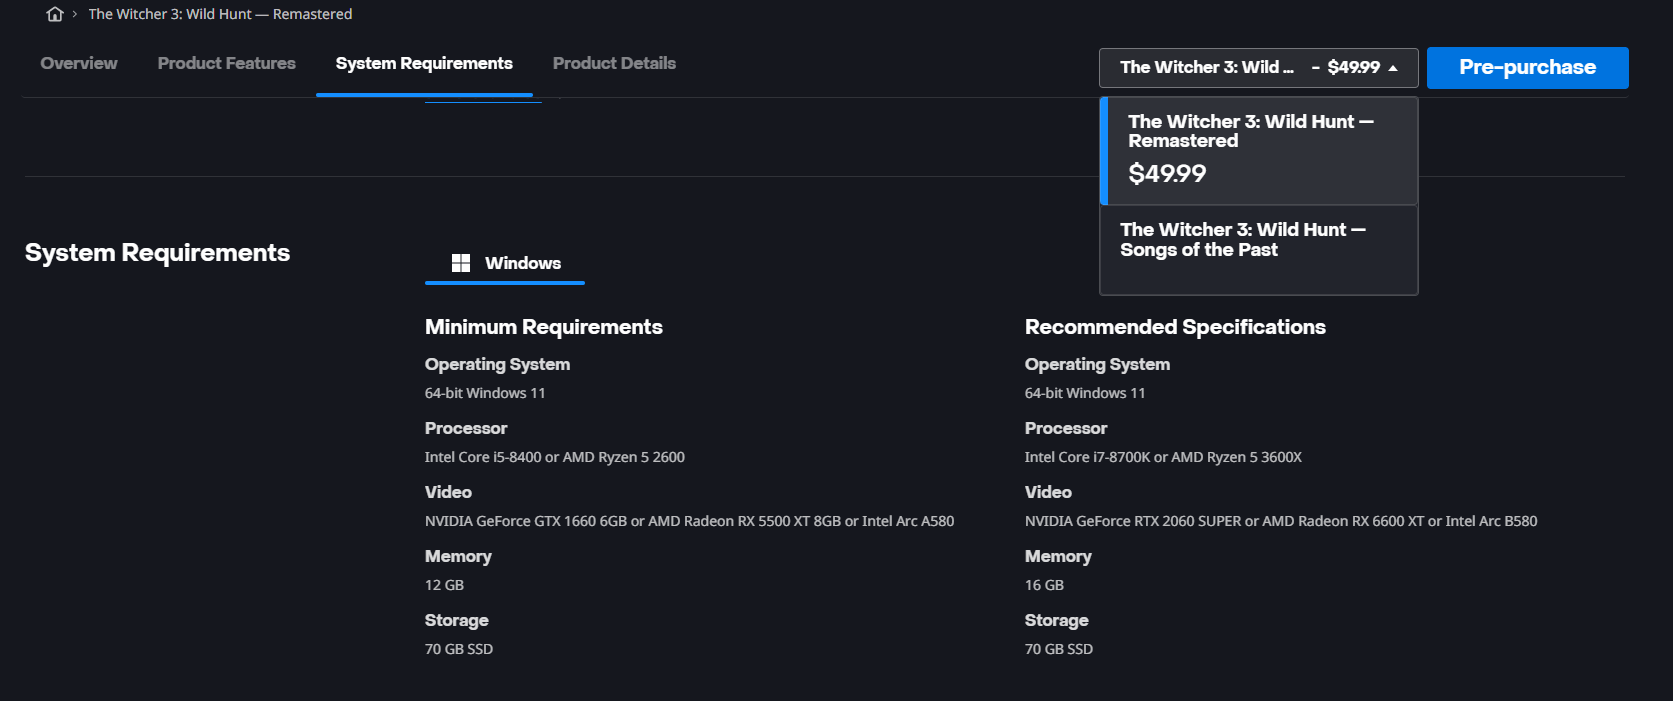Open the Overview tab

pyautogui.click(x=79, y=63)
